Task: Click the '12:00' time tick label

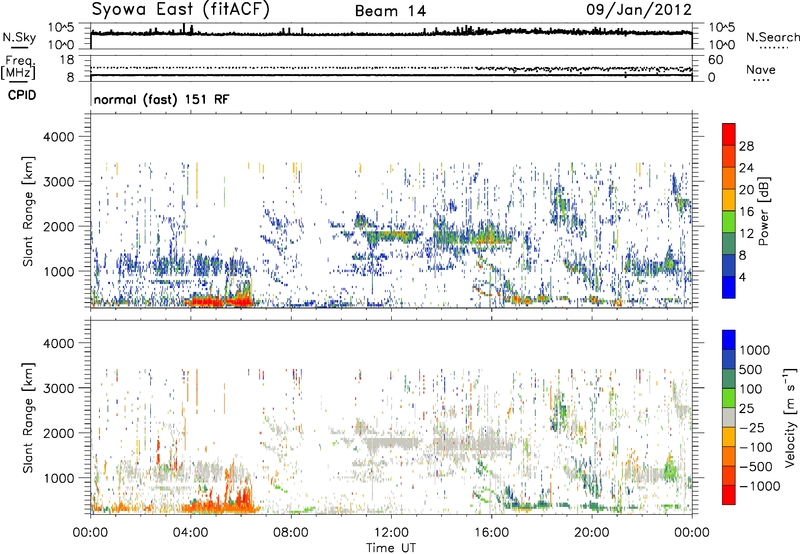Action: pos(391,533)
